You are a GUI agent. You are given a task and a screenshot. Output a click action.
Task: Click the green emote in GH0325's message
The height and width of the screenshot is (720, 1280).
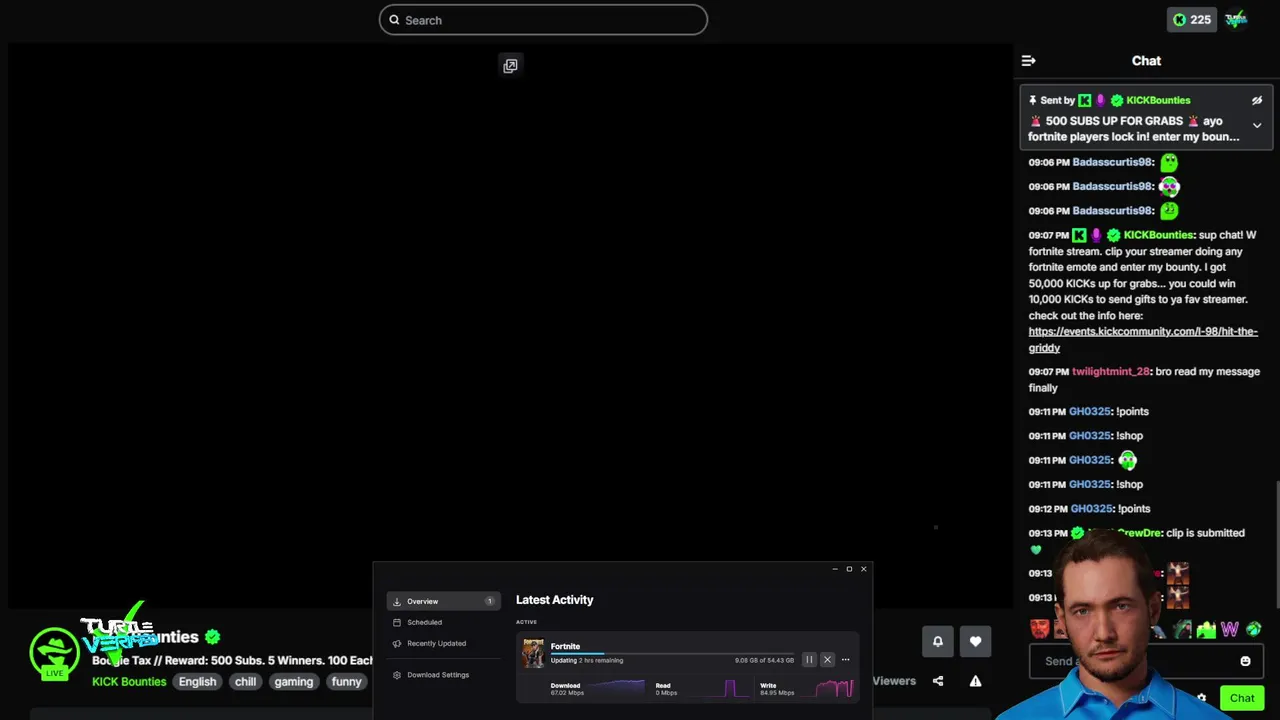(1128, 460)
